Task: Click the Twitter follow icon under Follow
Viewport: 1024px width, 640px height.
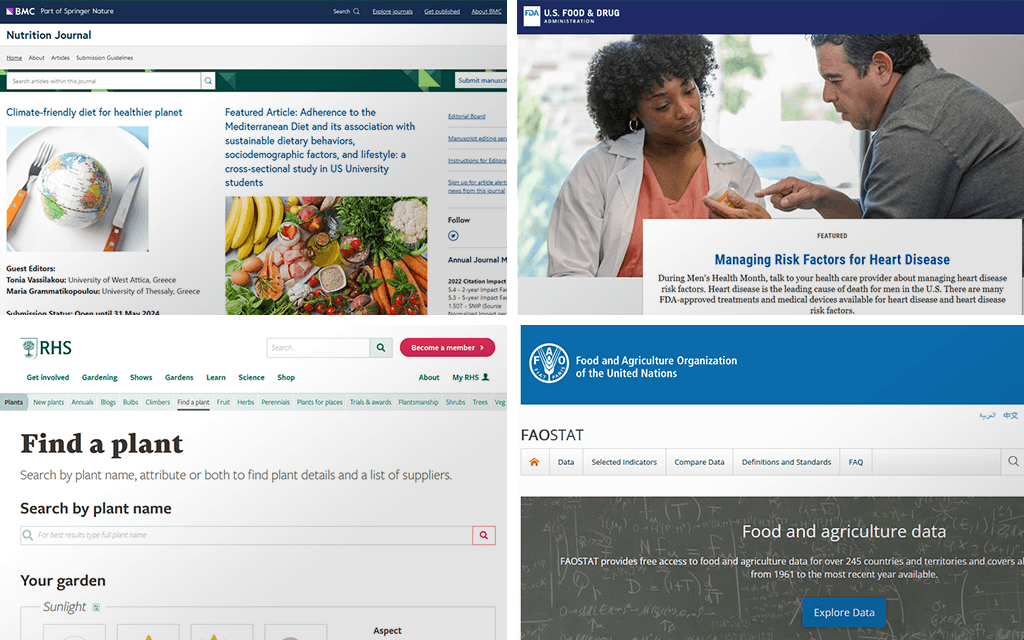Action: click(x=453, y=236)
